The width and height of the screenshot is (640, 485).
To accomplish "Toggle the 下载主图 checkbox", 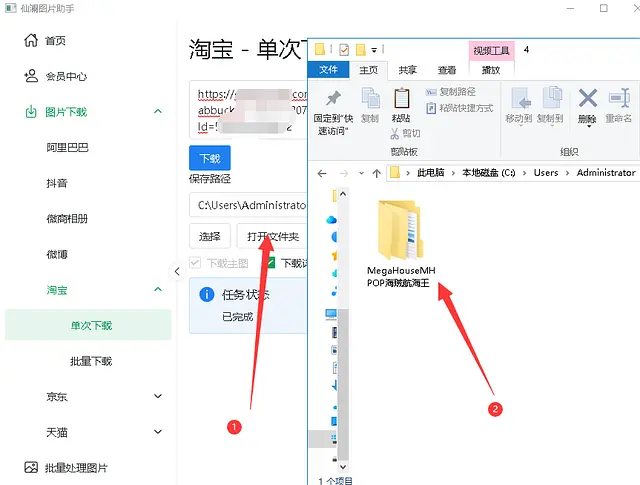I will (x=195, y=263).
